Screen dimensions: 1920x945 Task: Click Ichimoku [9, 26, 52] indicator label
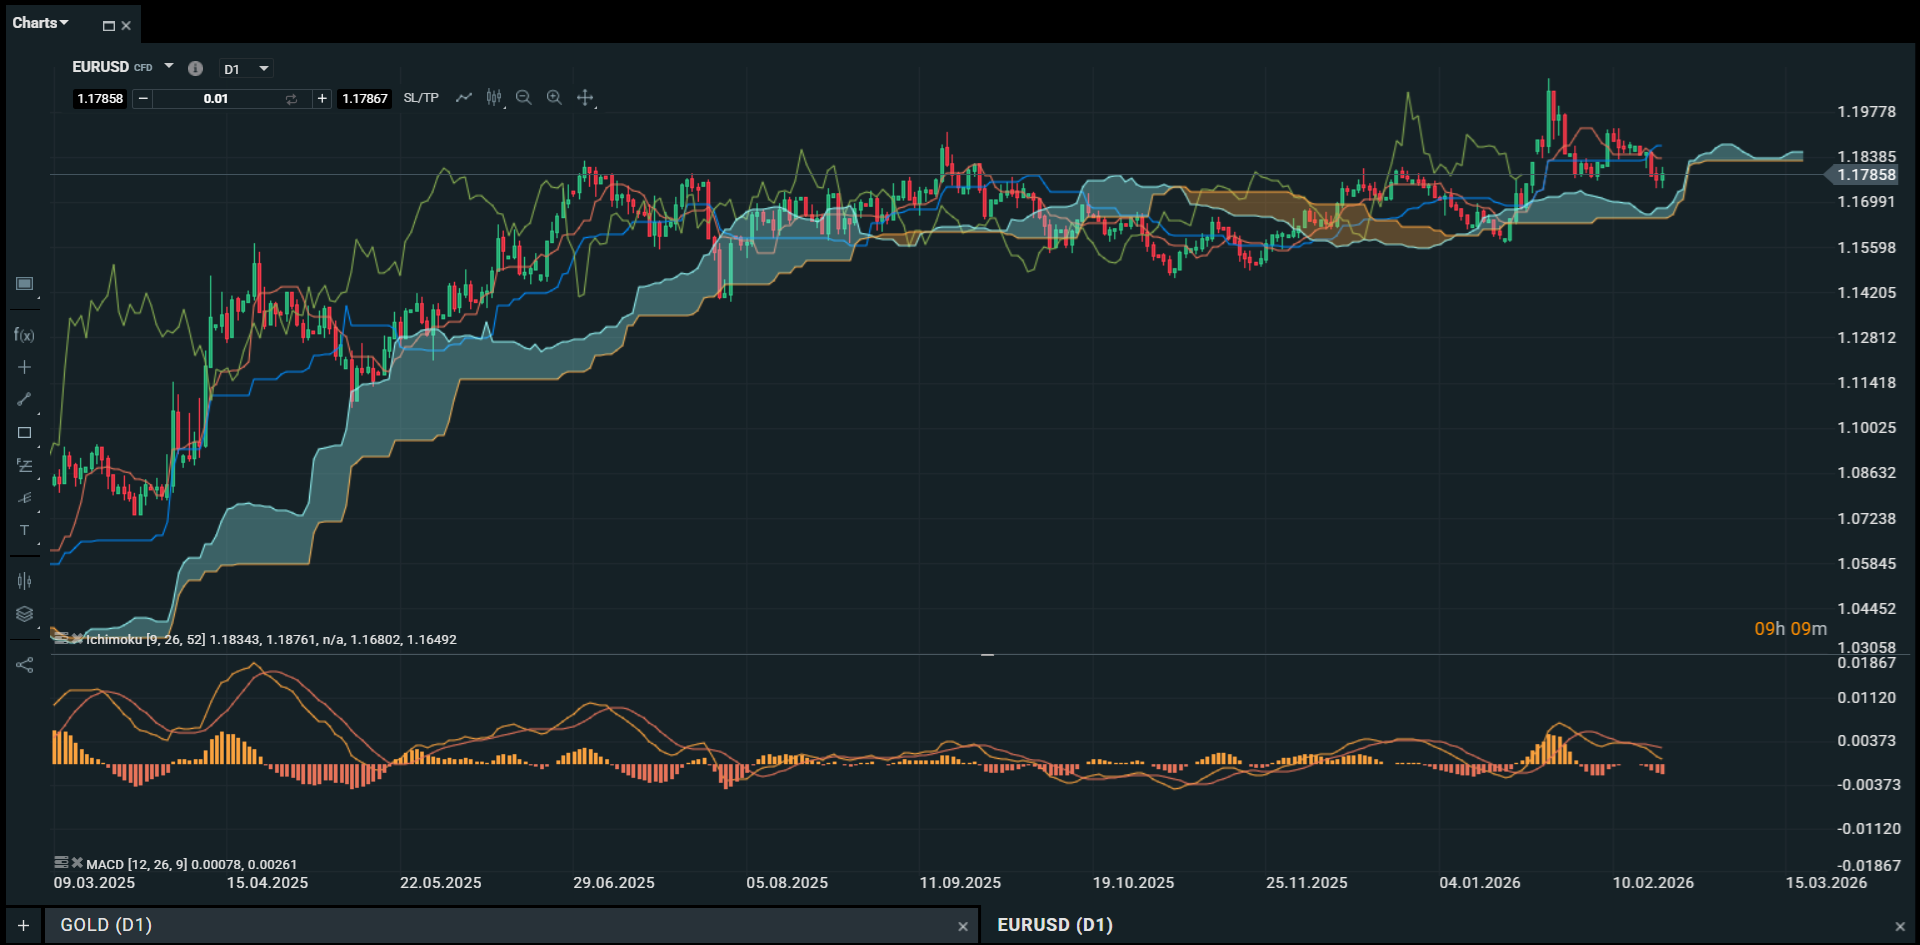pos(271,639)
